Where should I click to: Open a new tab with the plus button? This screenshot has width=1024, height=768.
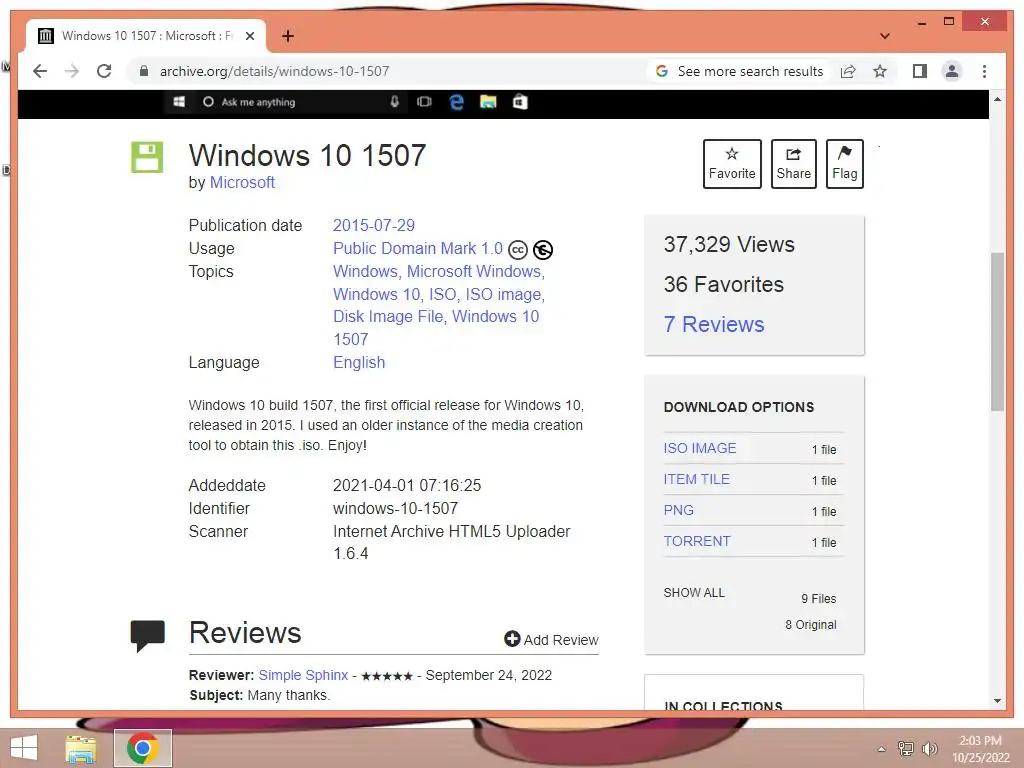(x=287, y=36)
